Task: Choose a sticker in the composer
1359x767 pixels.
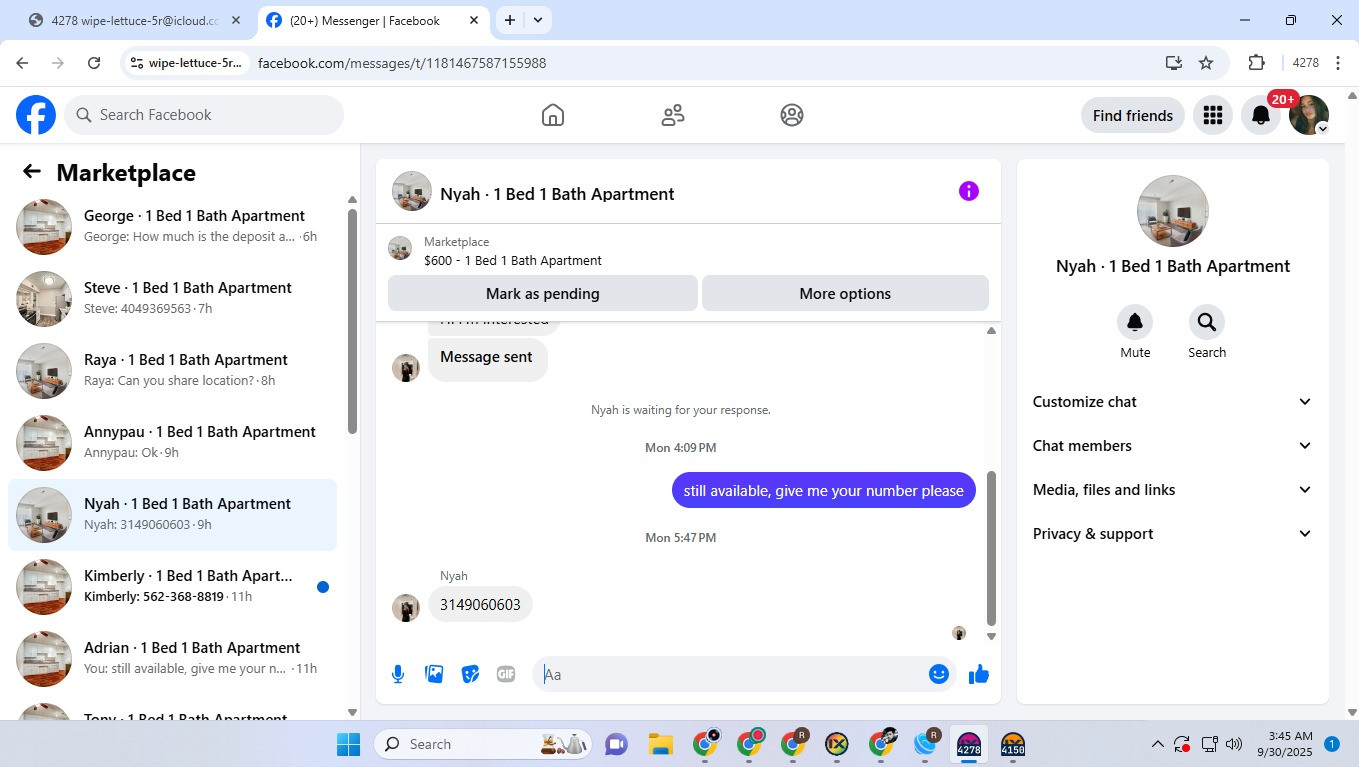Action: coord(470,674)
